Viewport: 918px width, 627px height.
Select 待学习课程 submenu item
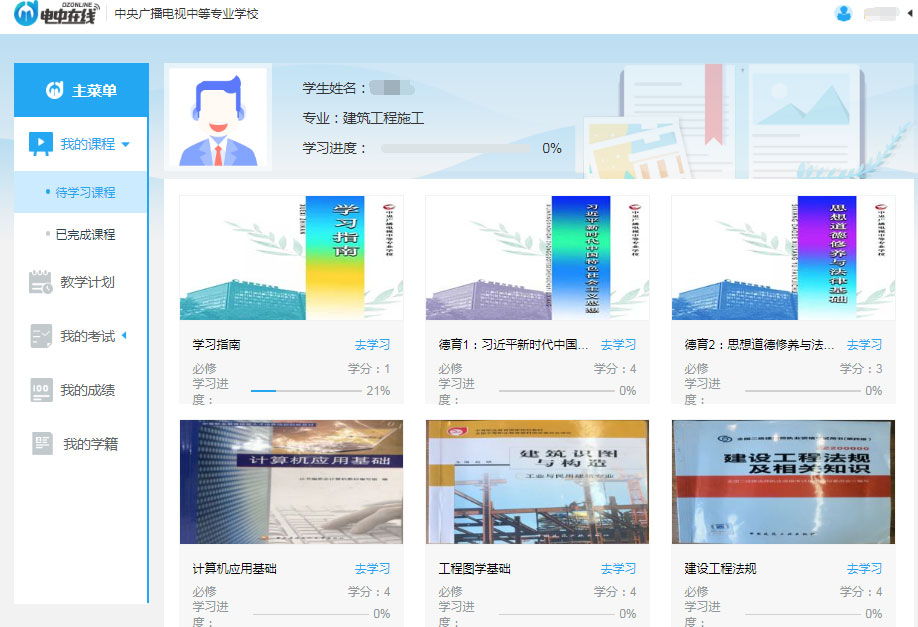click(x=85, y=192)
